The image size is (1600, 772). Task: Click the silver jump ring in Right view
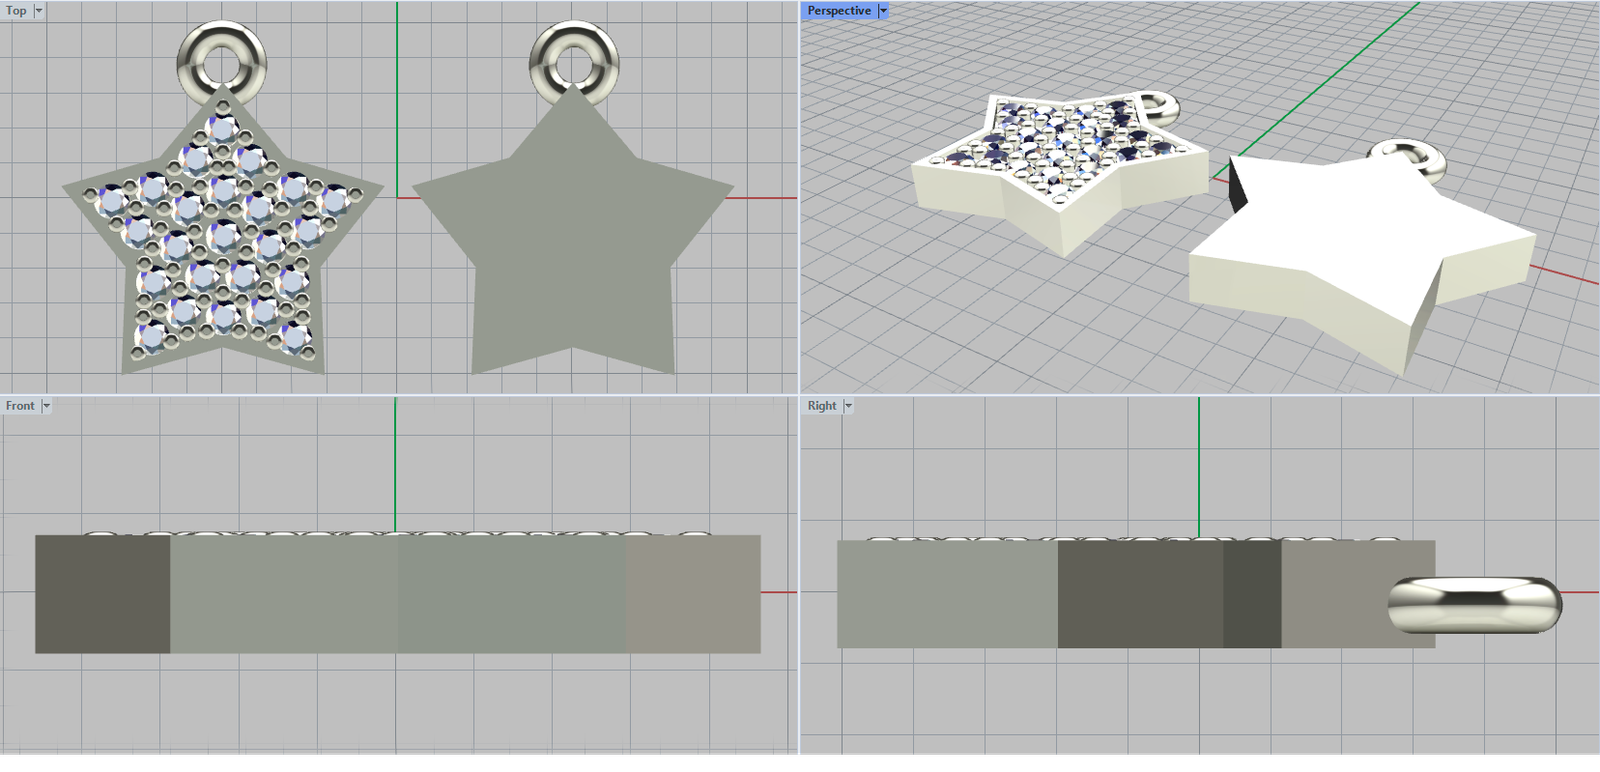(x=1474, y=603)
